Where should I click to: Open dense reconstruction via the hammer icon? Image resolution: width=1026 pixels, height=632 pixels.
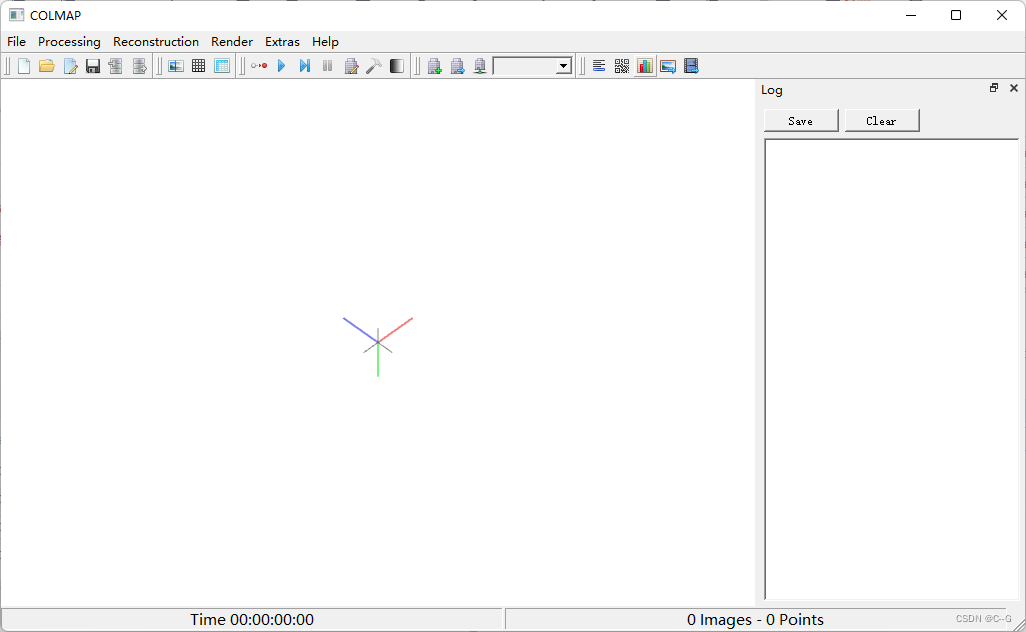373,65
